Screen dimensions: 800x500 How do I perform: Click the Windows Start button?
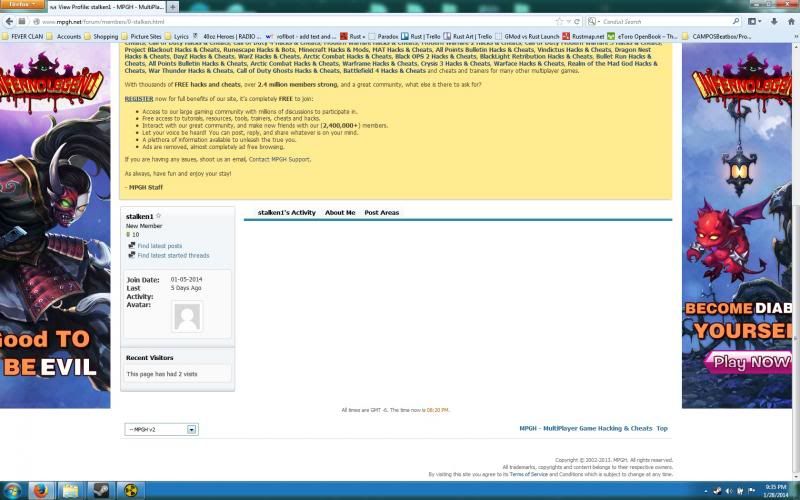pos(11,490)
